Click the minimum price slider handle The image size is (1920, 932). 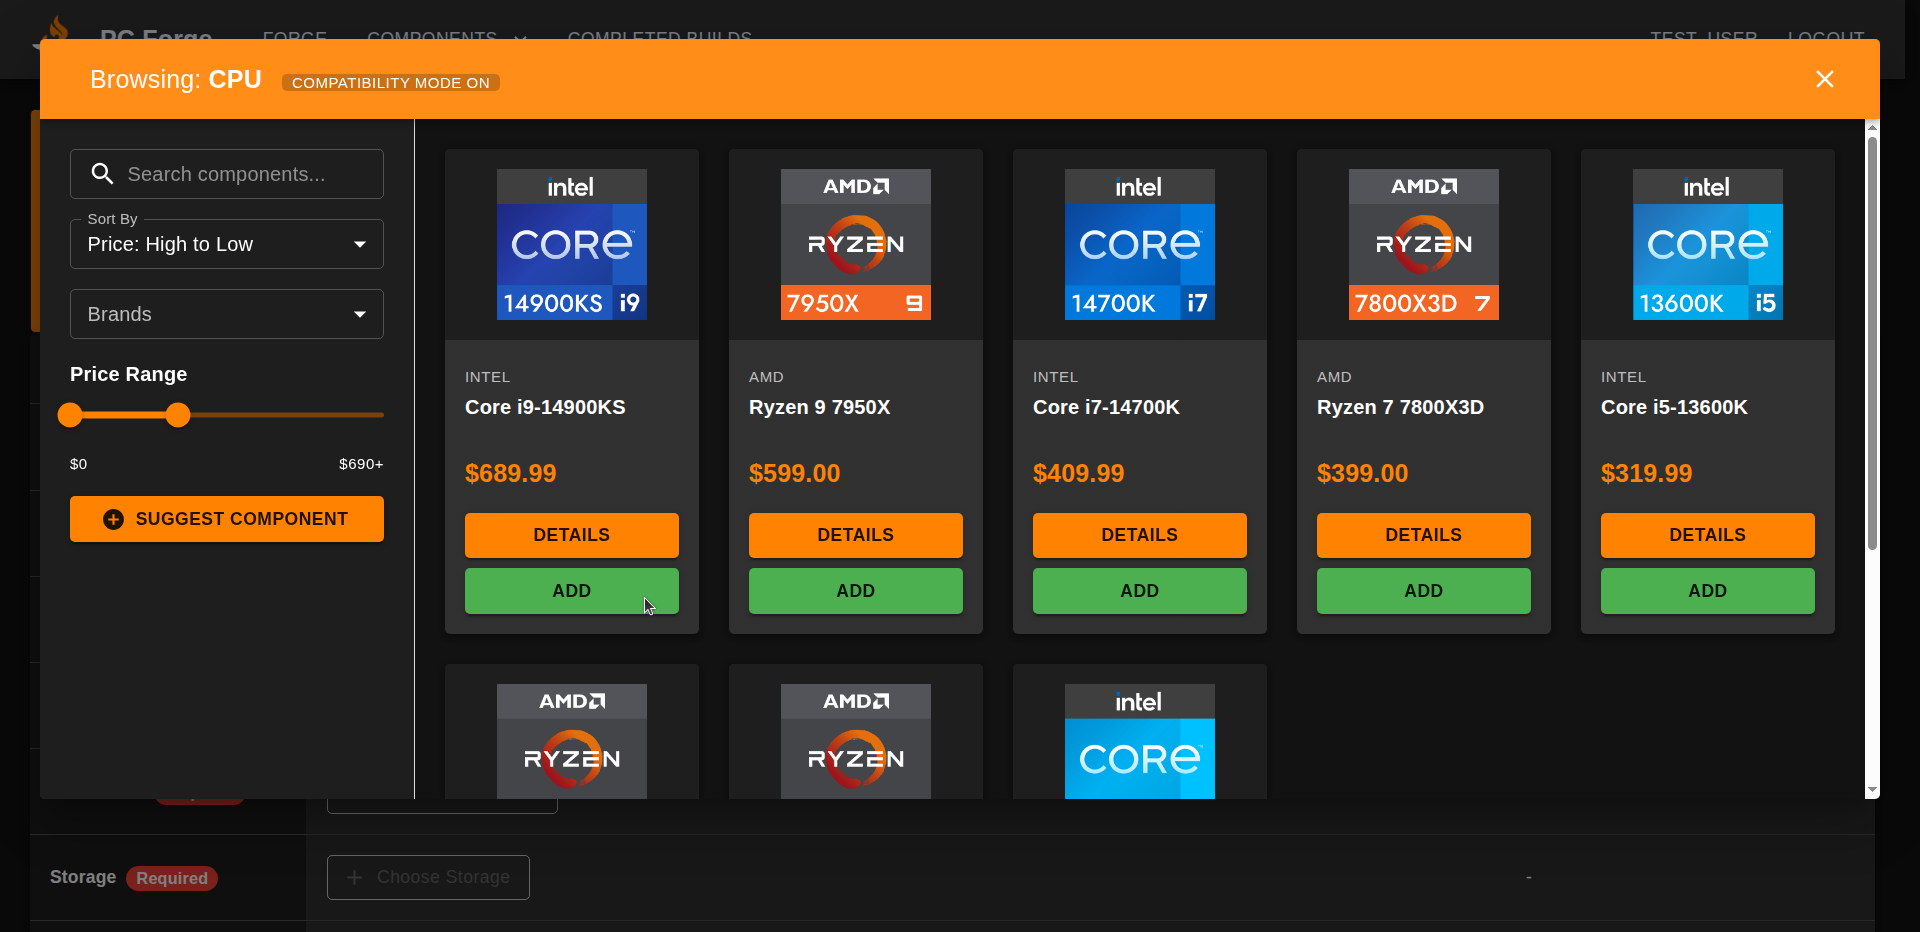[70, 415]
